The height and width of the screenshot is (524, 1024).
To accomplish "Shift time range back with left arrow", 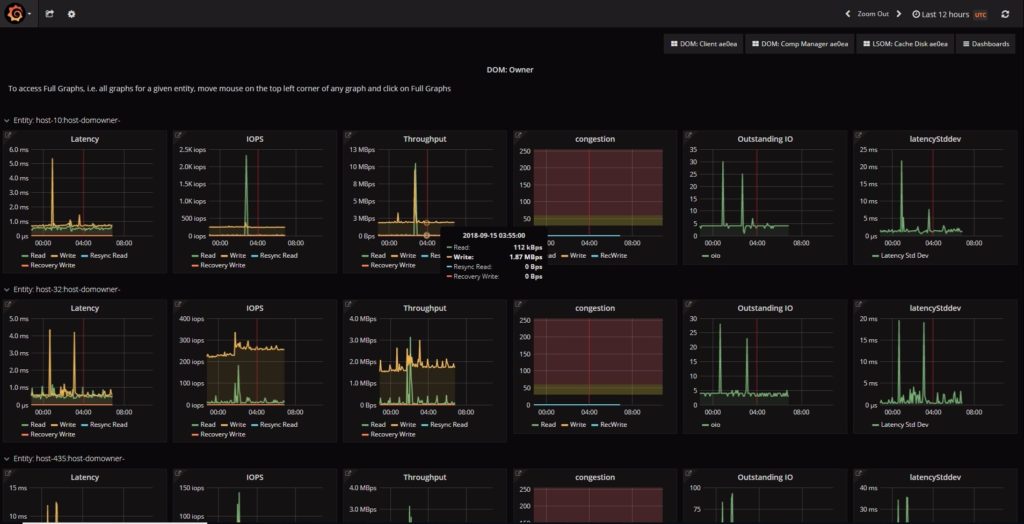I will click(848, 14).
